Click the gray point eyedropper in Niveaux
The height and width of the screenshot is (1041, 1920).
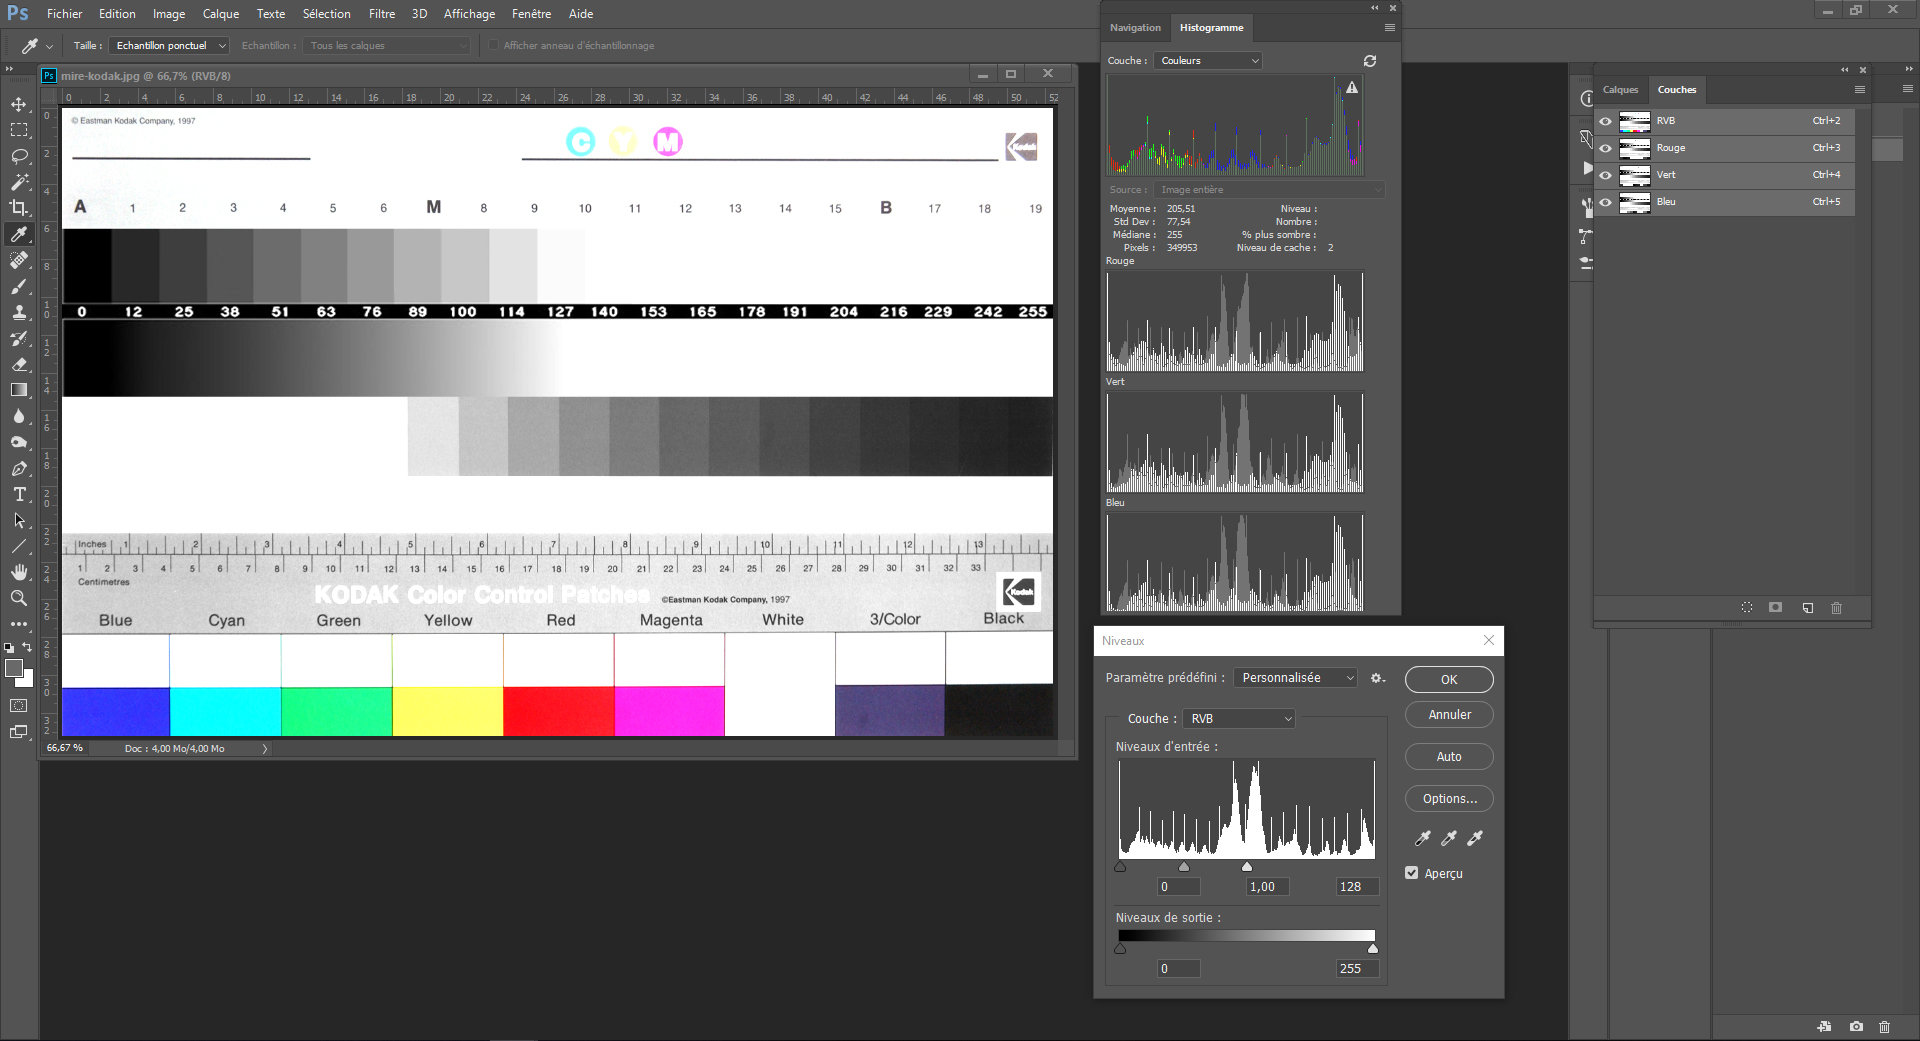click(x=1449, y=838)
